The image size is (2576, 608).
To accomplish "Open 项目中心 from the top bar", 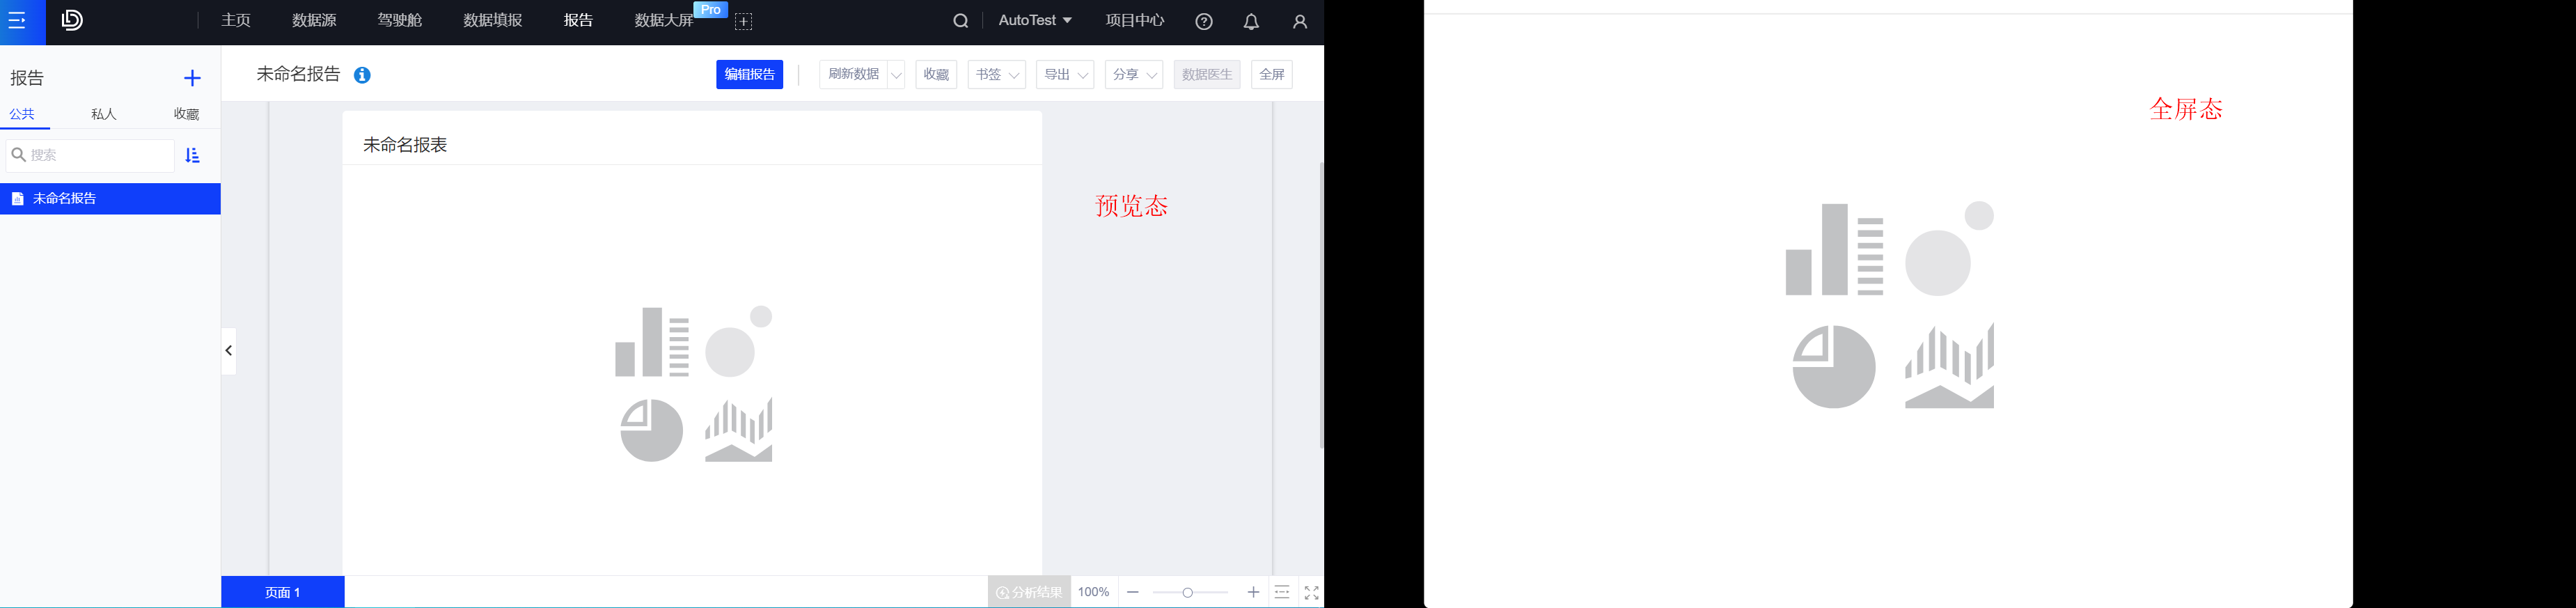I will (x=1135, y=21).
